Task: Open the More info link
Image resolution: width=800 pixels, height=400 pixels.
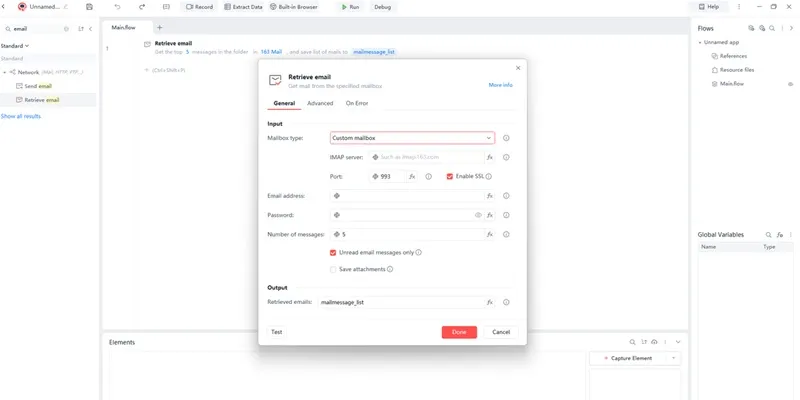Action: point(501,85)
